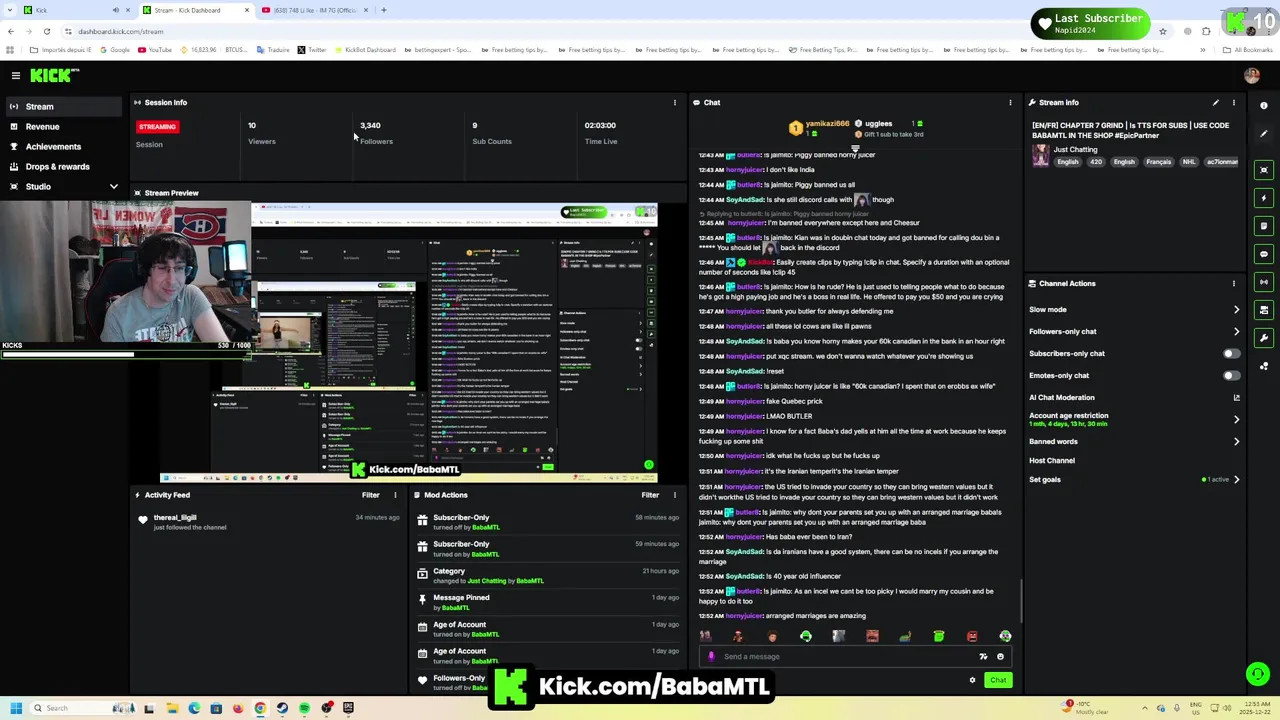The width and height of the screenshot is (1280, 720).
Task: Open chat settings gear icon
Action: point(972,680)
